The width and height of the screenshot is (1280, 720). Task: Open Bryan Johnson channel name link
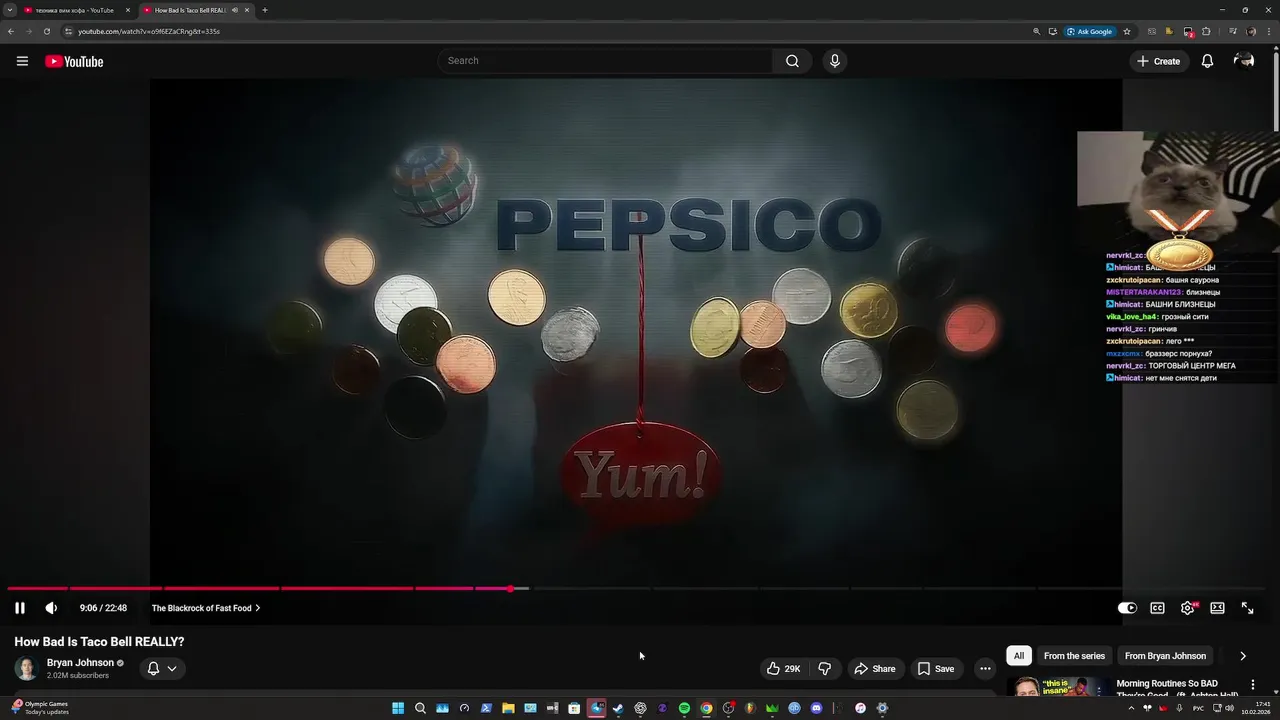tap(80, 662)
